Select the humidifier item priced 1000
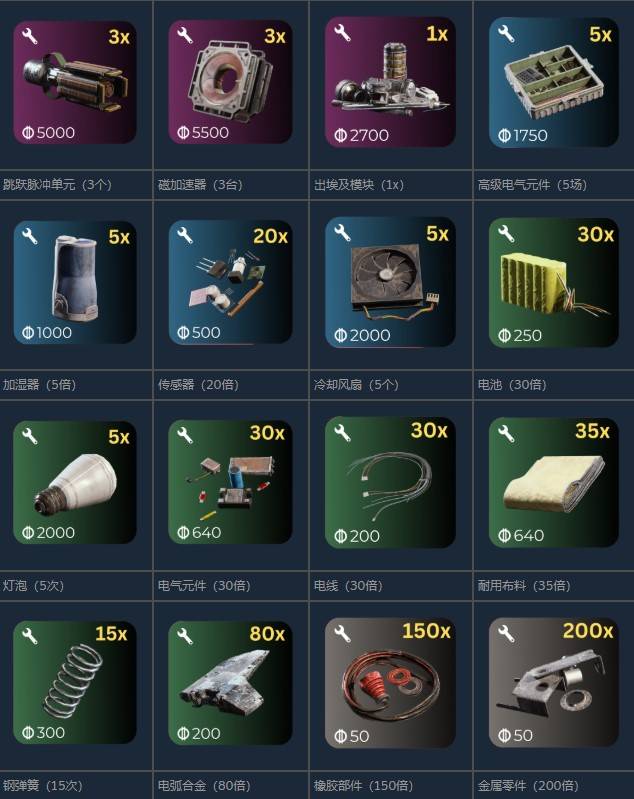This screenshot has width=634, height=799. click(x=75, y=282)
